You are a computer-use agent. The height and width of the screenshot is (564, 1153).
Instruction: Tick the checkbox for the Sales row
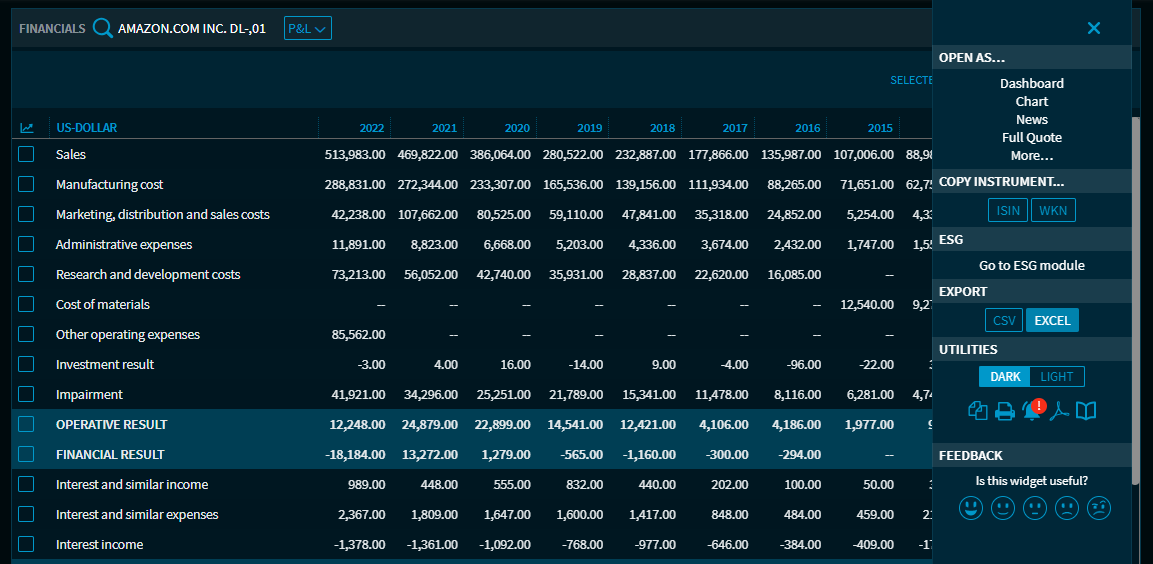[26, 154]
